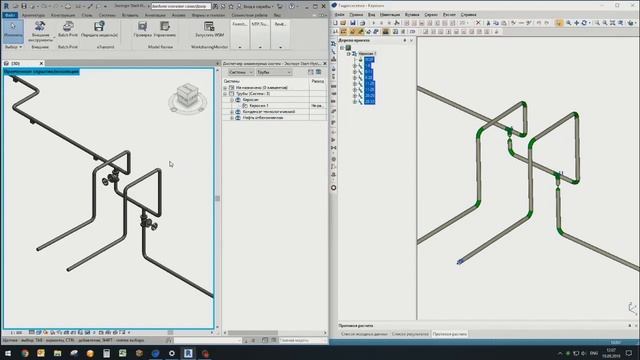Toggle visibility of the last pipe segment in project tree
Viewport: 640px width, 360px height.
point(355,101)
